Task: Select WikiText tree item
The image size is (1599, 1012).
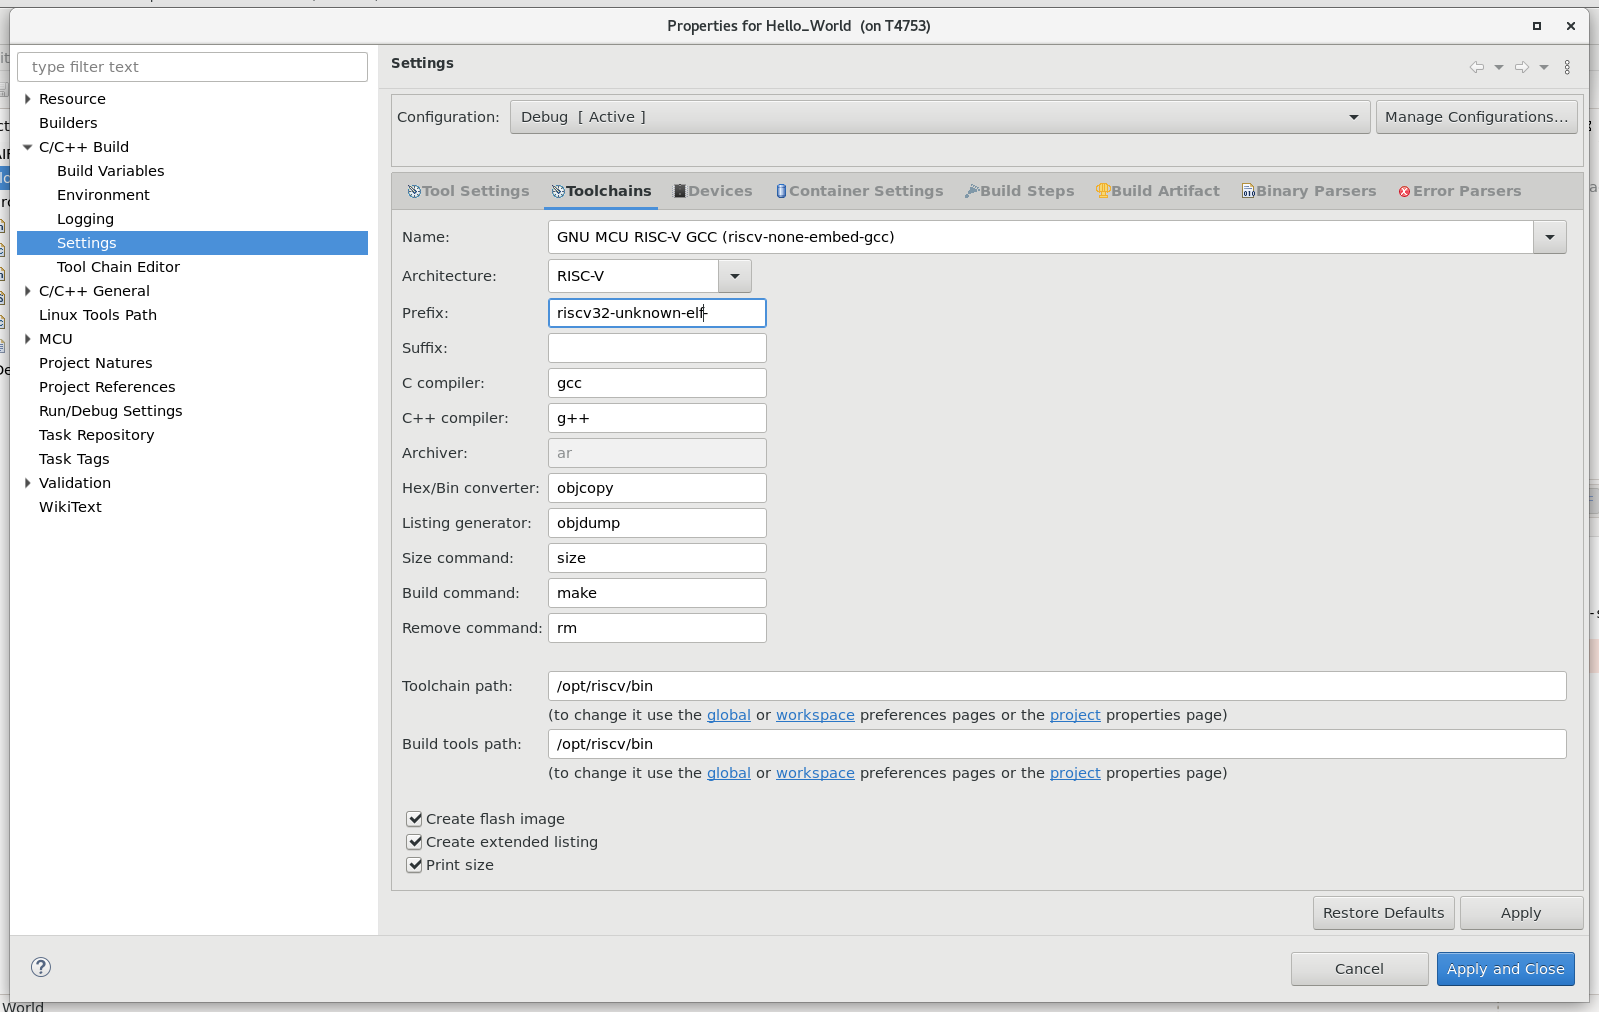Action: (70, 507)
